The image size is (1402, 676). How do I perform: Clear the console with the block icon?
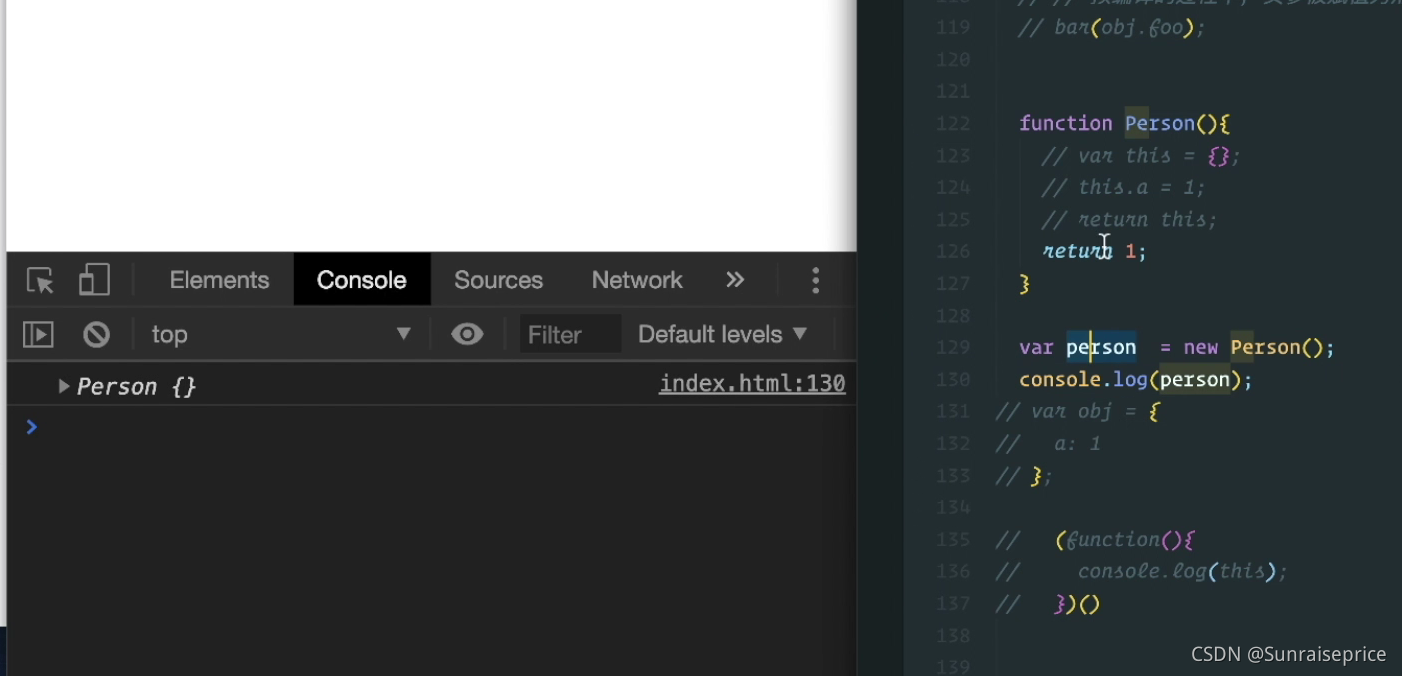tap(96, 334)
